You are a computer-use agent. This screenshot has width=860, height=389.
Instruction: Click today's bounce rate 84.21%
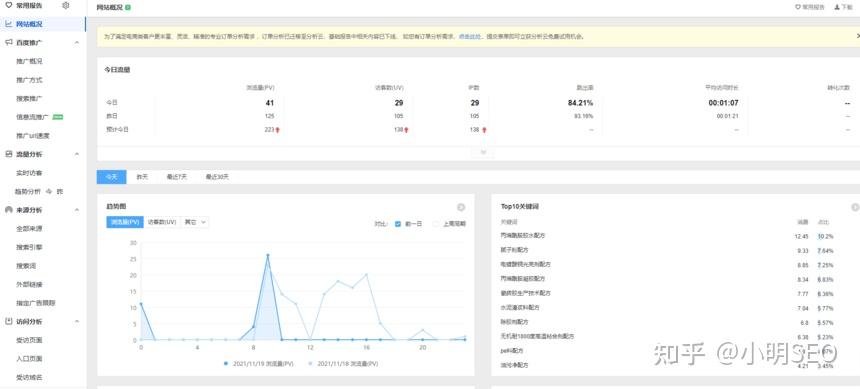[580, 103]
